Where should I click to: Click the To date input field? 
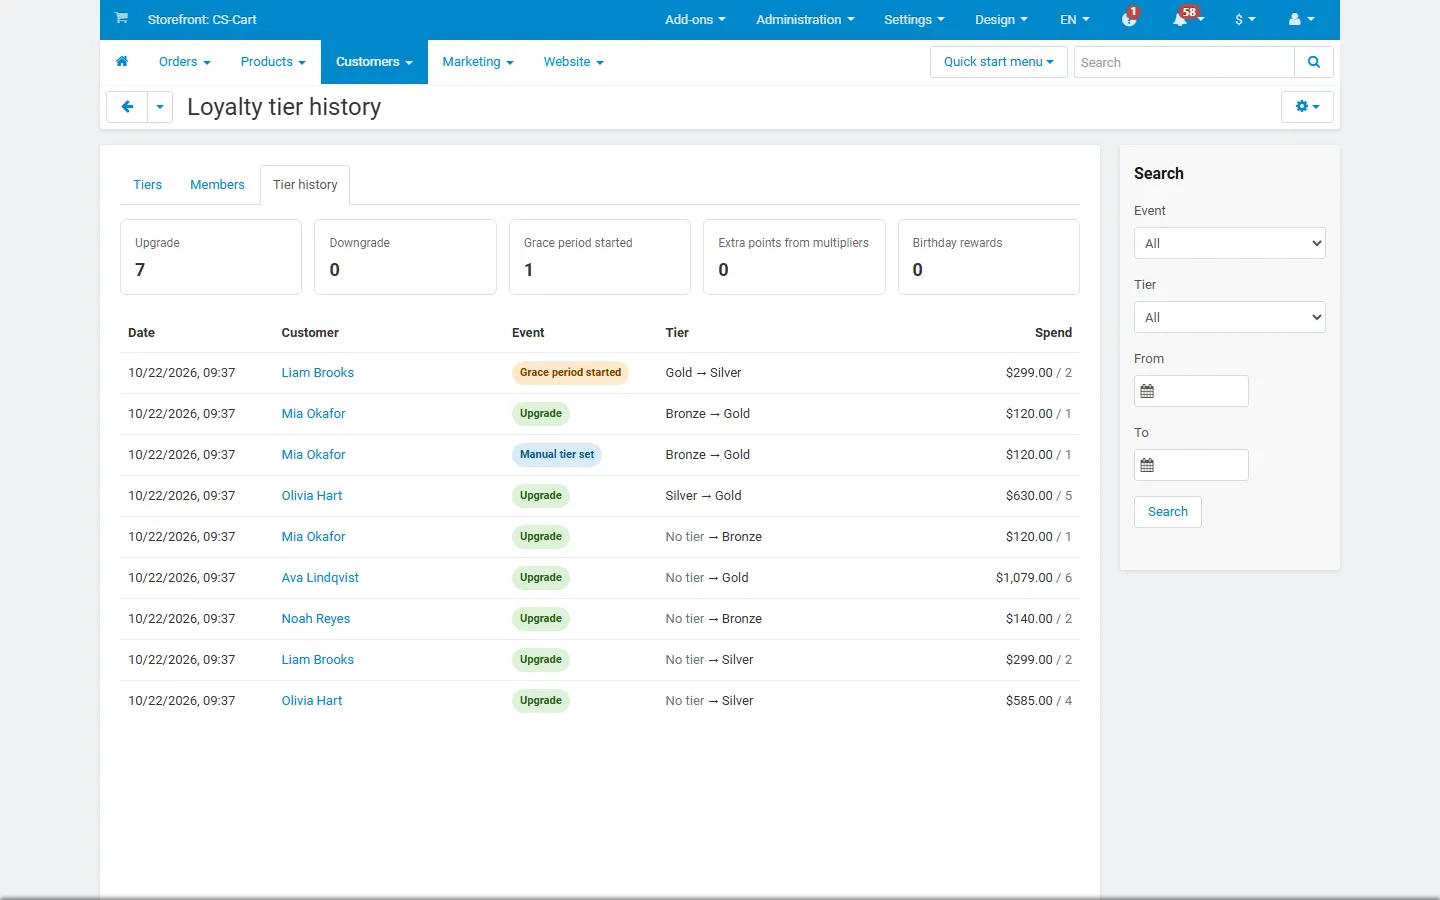tap(1191, 465)
